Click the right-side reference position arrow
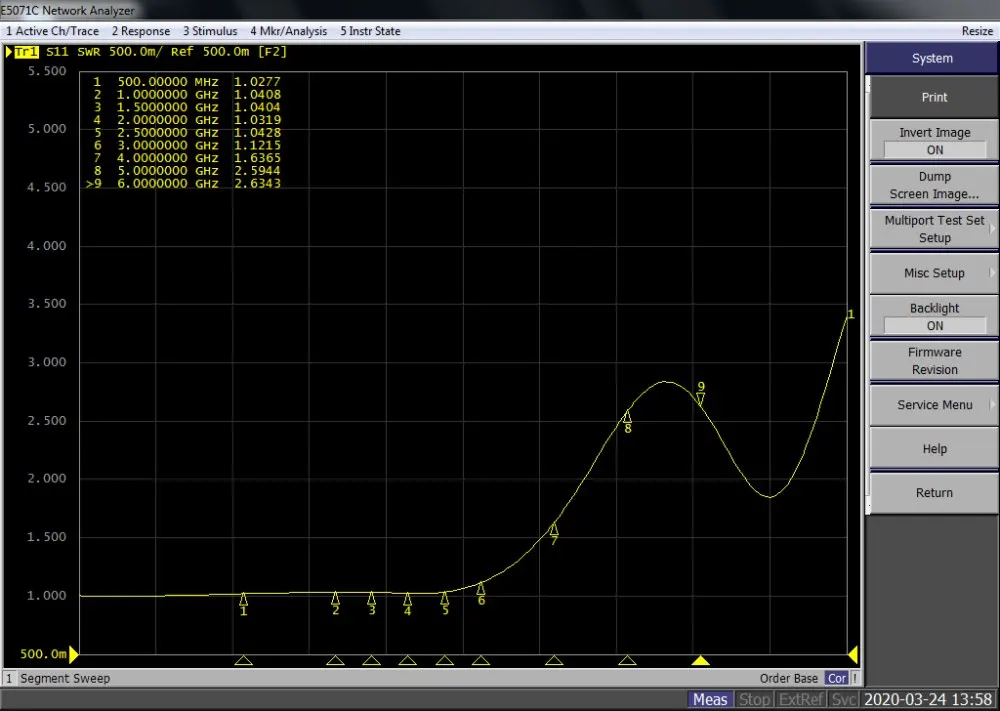 853,654
